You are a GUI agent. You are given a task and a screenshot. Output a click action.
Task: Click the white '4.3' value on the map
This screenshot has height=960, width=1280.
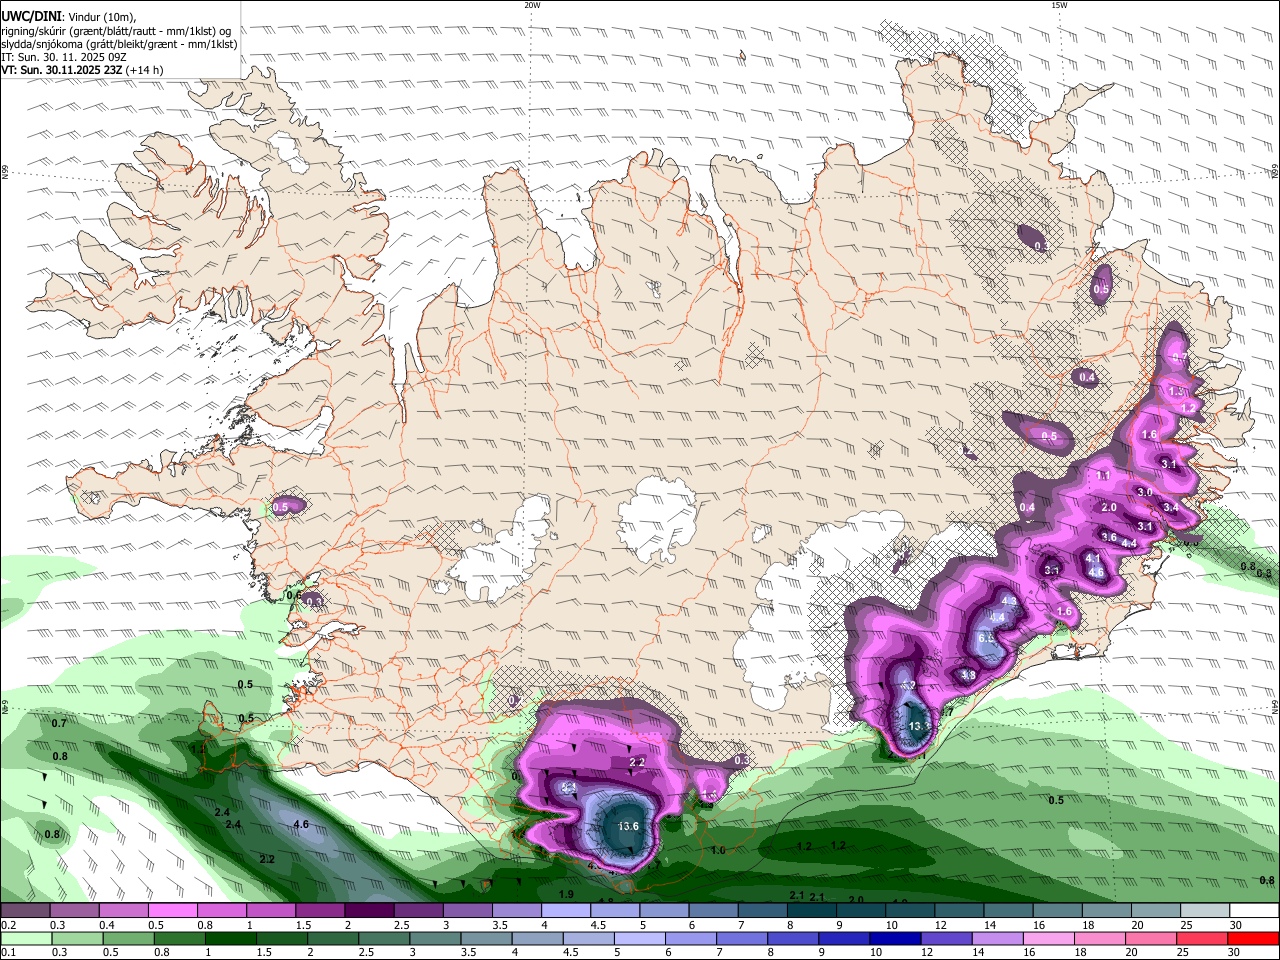tap(1008, 601)
